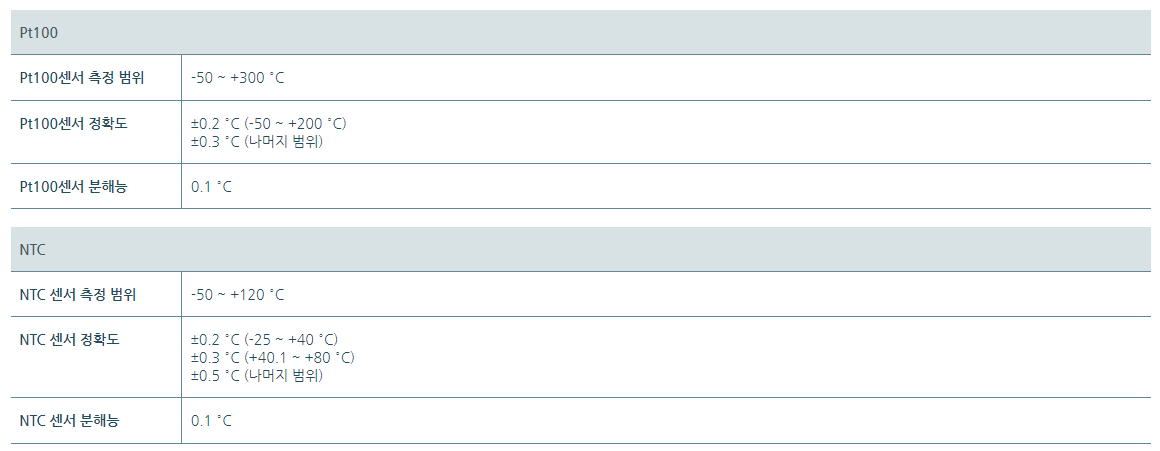The image size is (1160, 451).
Task: Click the NTC 센서 분해능 label
Action: click(70, 421)
